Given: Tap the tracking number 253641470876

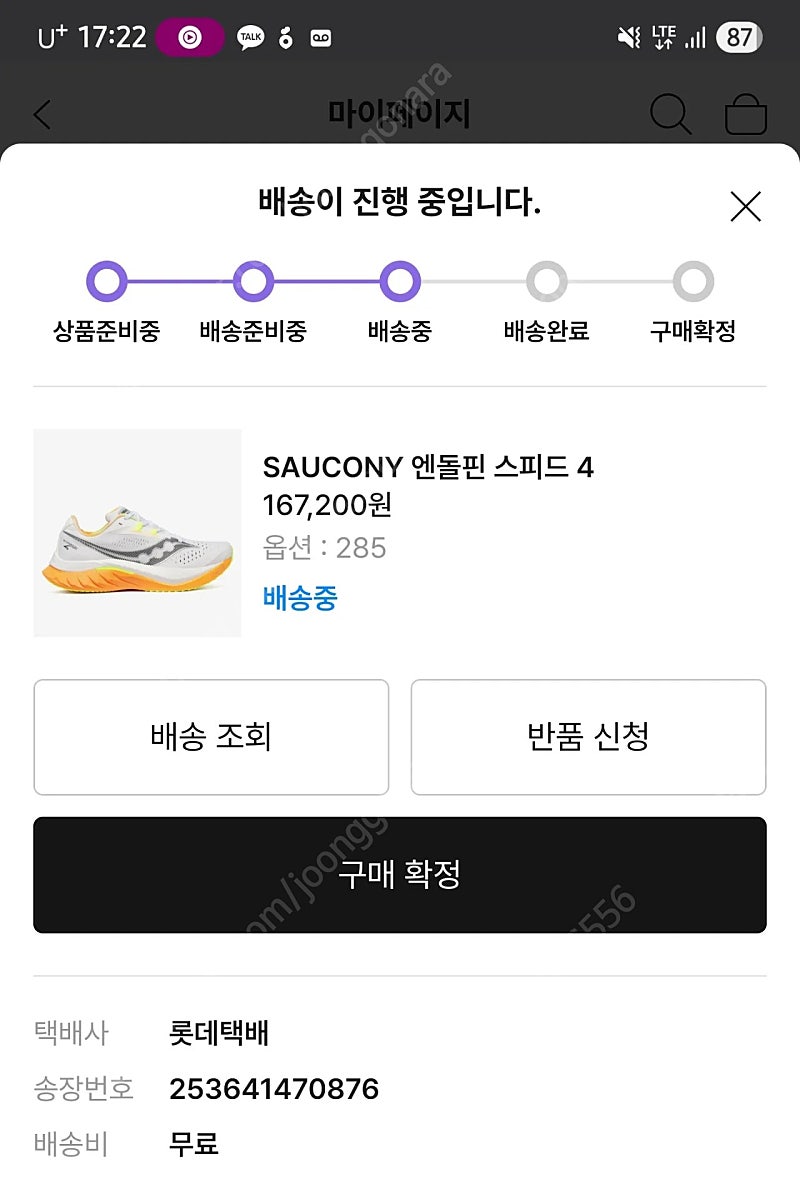Looking at the screenshot, I should pyautogui.click(x=274, y=1089).
